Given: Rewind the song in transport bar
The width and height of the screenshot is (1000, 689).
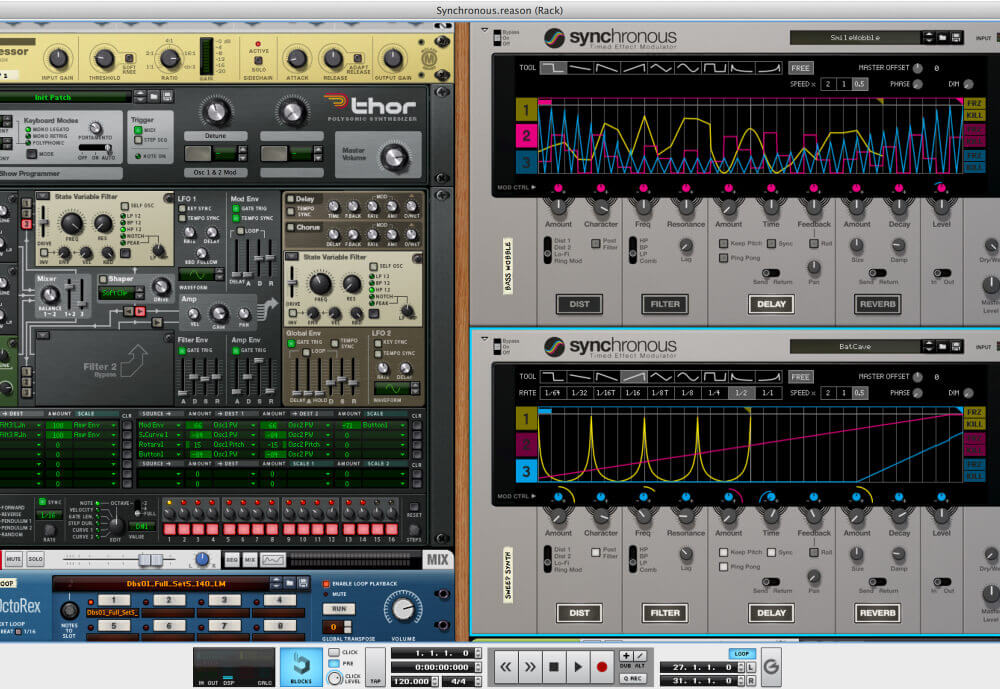Looking at the screenshot, I should click(x=505, y=667).
